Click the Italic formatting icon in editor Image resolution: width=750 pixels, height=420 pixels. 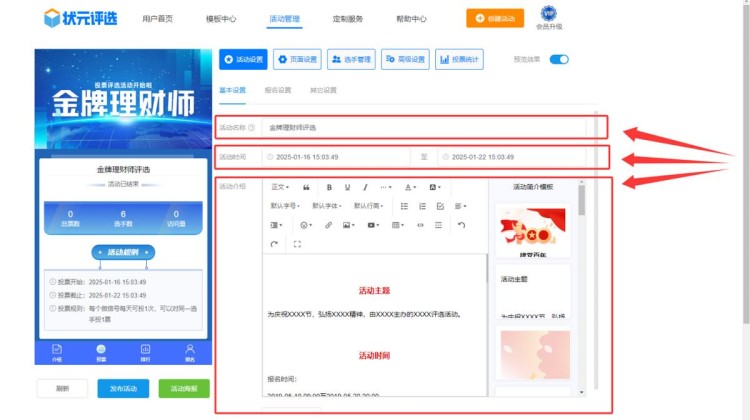point(365,187)
